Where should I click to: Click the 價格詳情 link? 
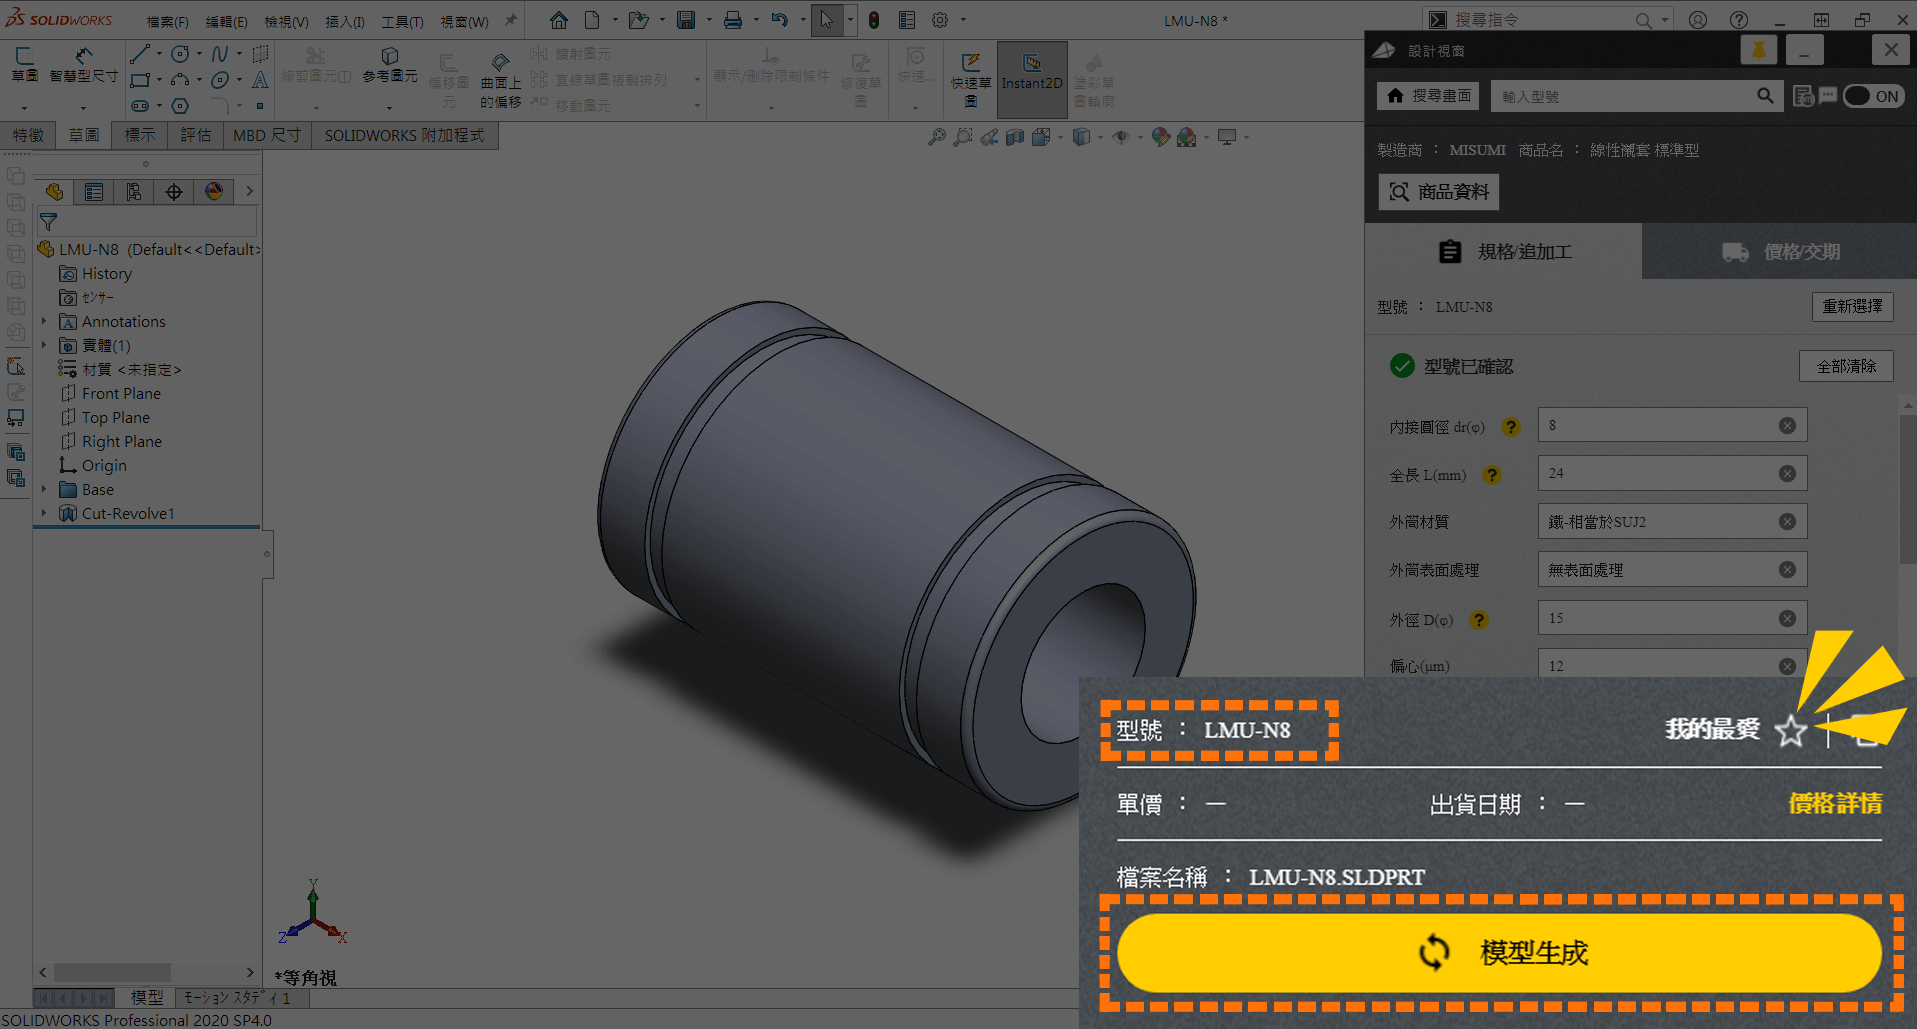tap(1834, 804)
